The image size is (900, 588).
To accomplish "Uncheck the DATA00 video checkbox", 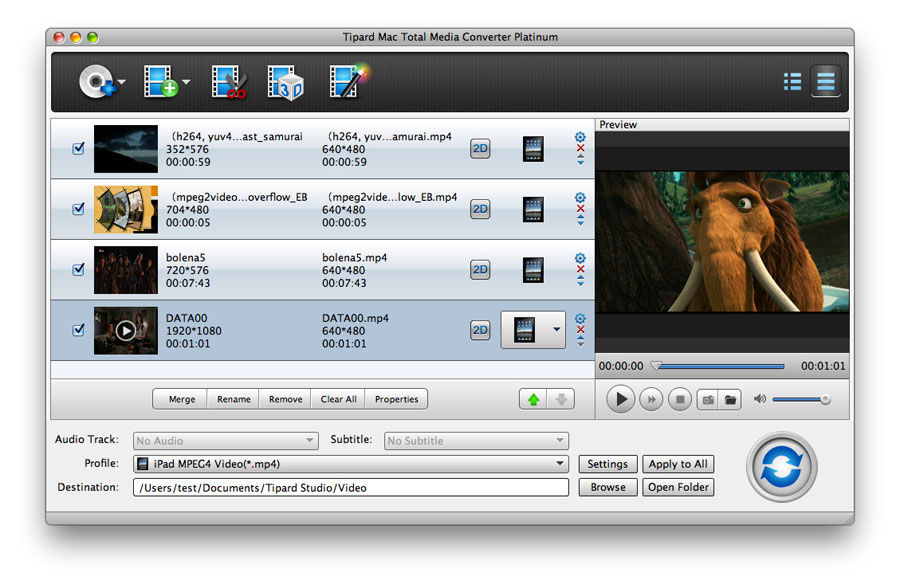I will 79,330.
